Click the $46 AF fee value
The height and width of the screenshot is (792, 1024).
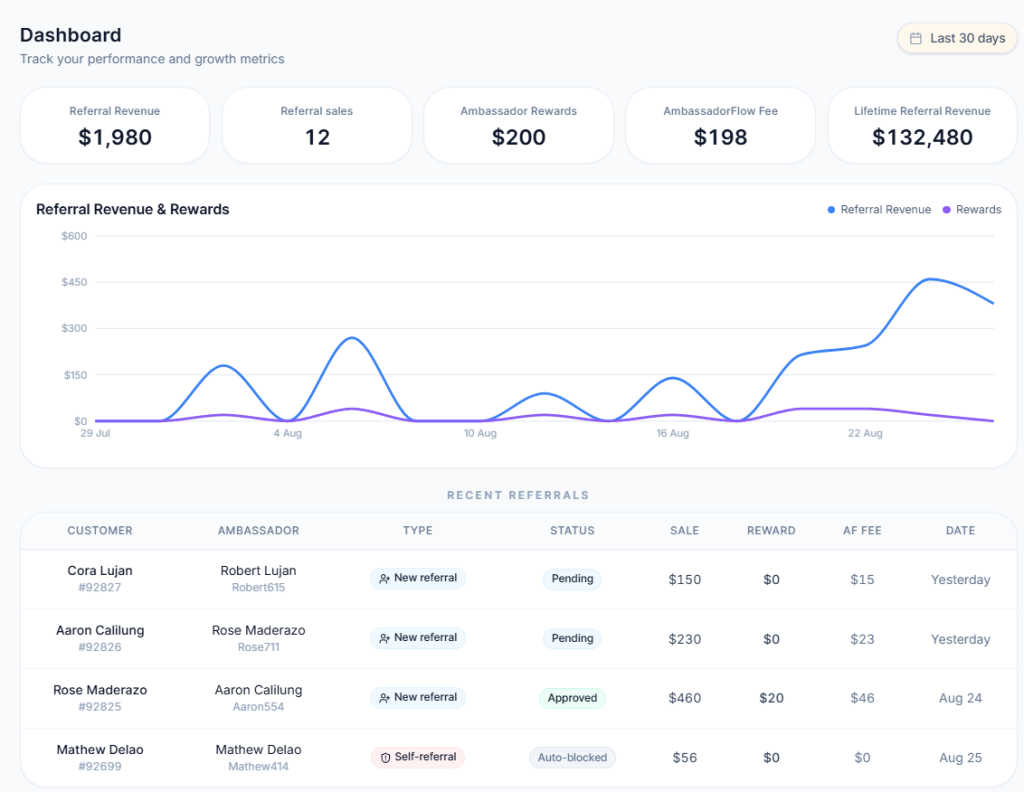point(862,698)
